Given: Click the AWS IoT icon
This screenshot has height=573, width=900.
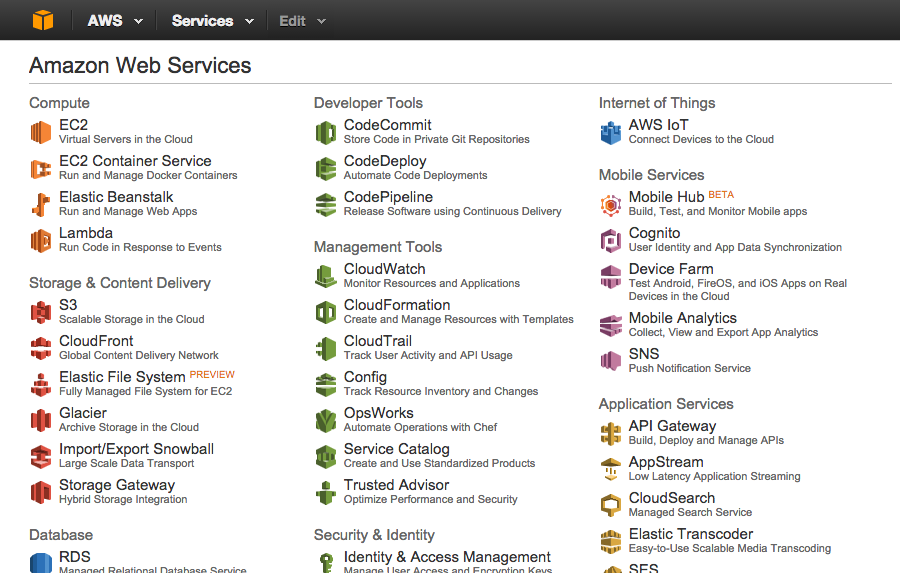Looking at the screenshot, I should (610, 133).
